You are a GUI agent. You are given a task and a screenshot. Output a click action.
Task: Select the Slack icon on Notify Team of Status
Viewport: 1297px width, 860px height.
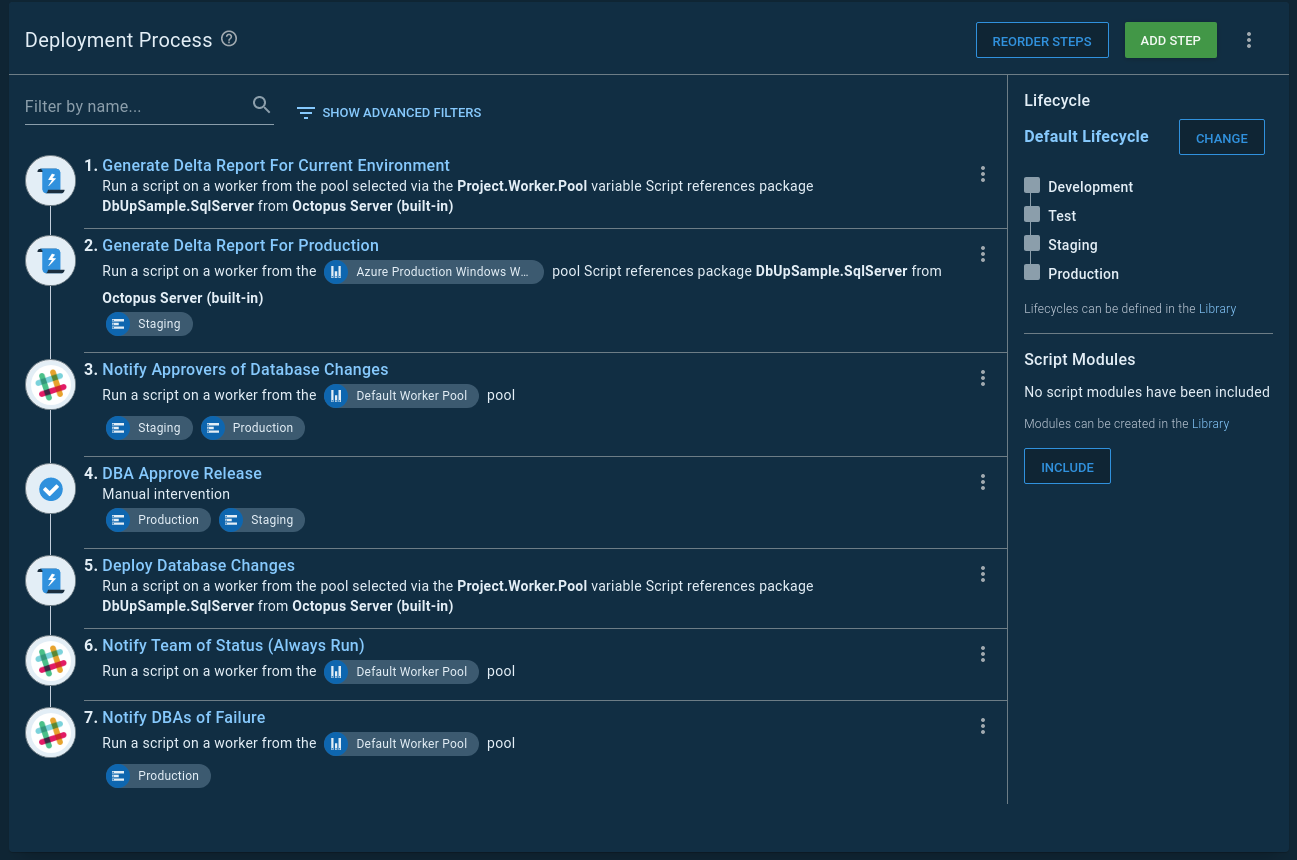[x=50, y=660]
